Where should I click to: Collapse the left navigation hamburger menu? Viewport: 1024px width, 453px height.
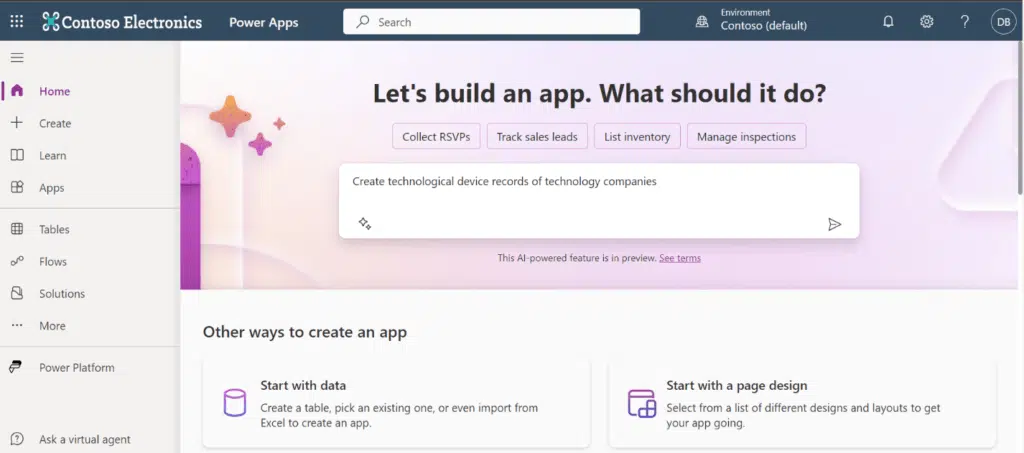[x=17, y=57]
